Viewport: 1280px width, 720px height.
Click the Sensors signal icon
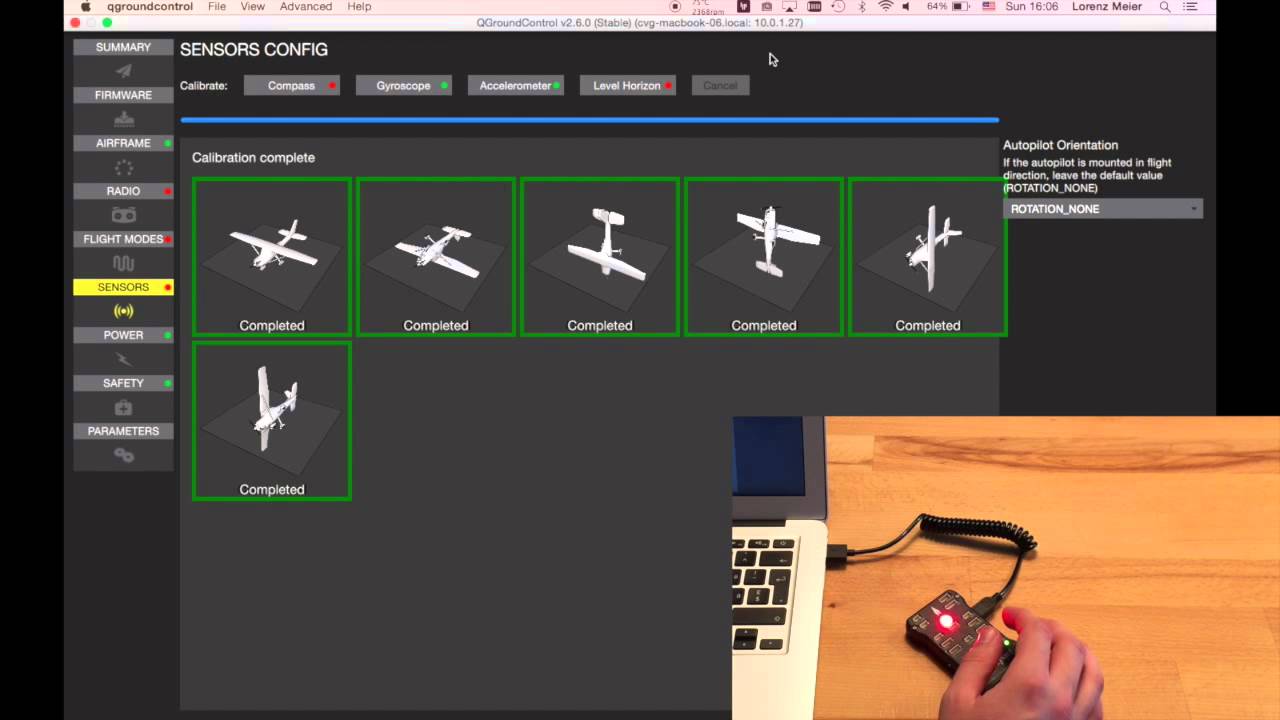tap(123, 311)
